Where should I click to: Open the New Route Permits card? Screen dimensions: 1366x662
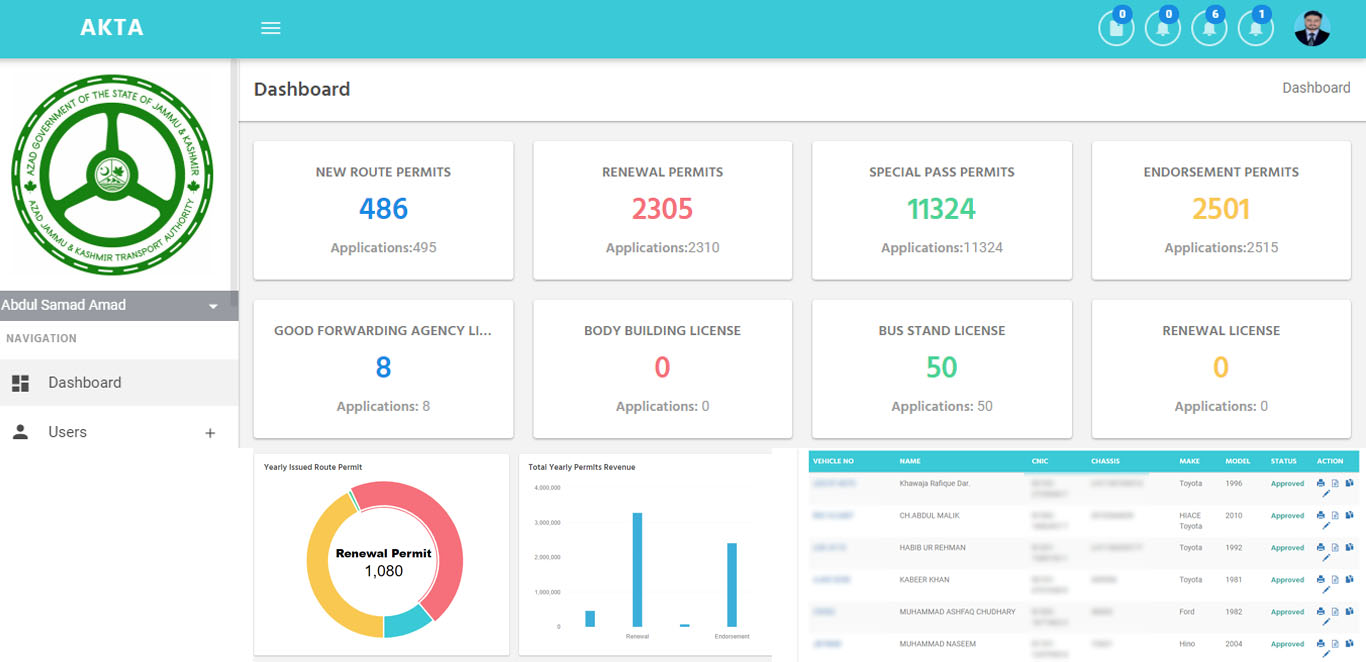383,209
